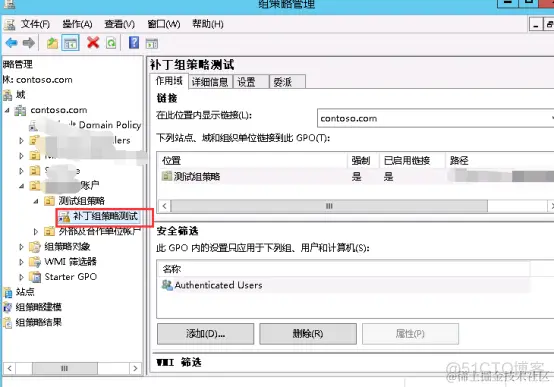Screen dimensions: 554x387
Task: Select the 外部及合作单位账户 OU
Action: click(x=99, y=231)
